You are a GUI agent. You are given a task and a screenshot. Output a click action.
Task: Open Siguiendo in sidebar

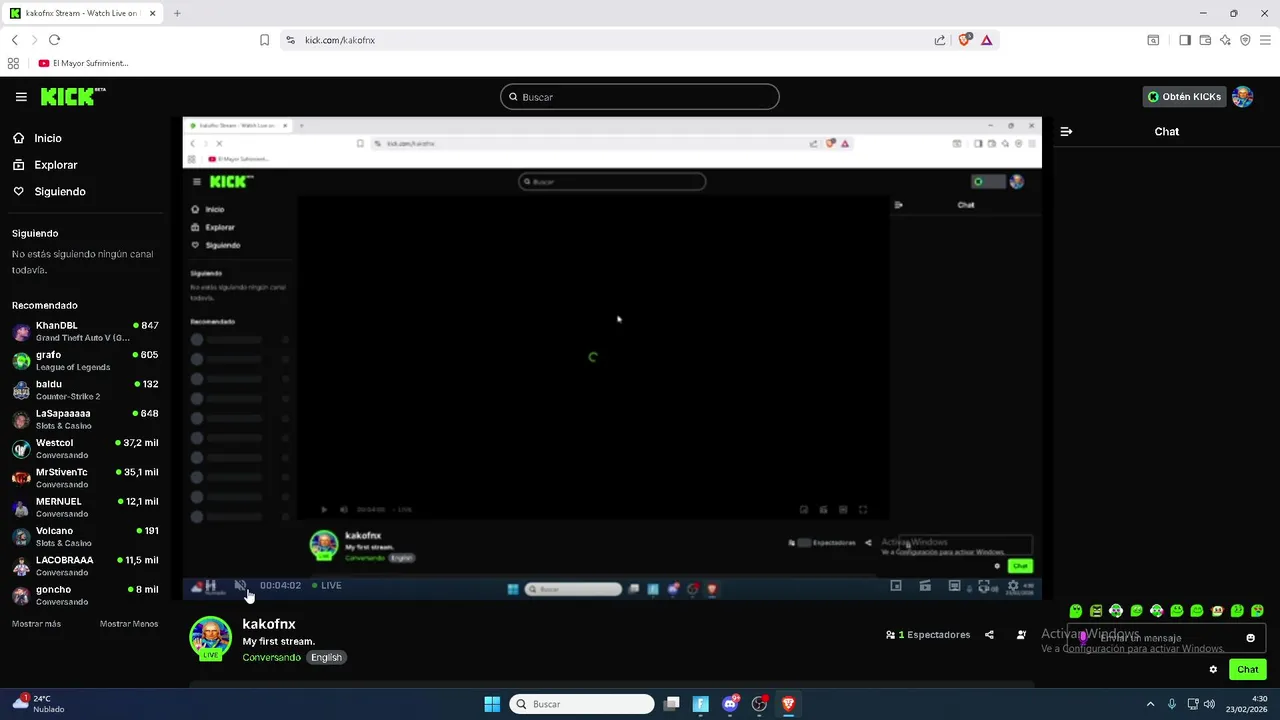point(49,191)
